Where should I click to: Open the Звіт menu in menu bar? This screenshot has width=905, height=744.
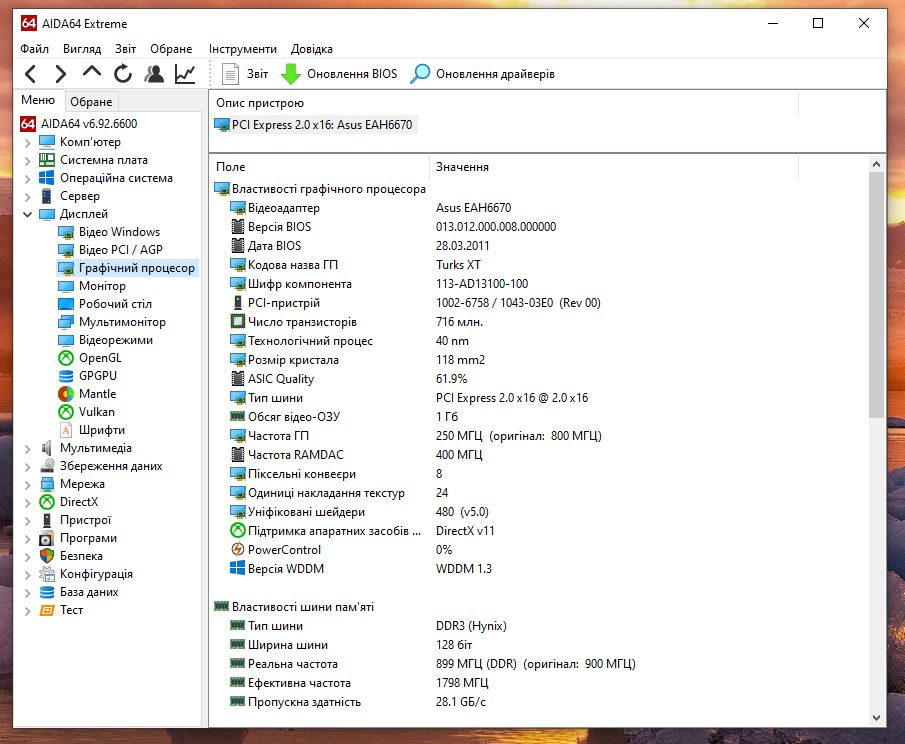tap(125, 49)
